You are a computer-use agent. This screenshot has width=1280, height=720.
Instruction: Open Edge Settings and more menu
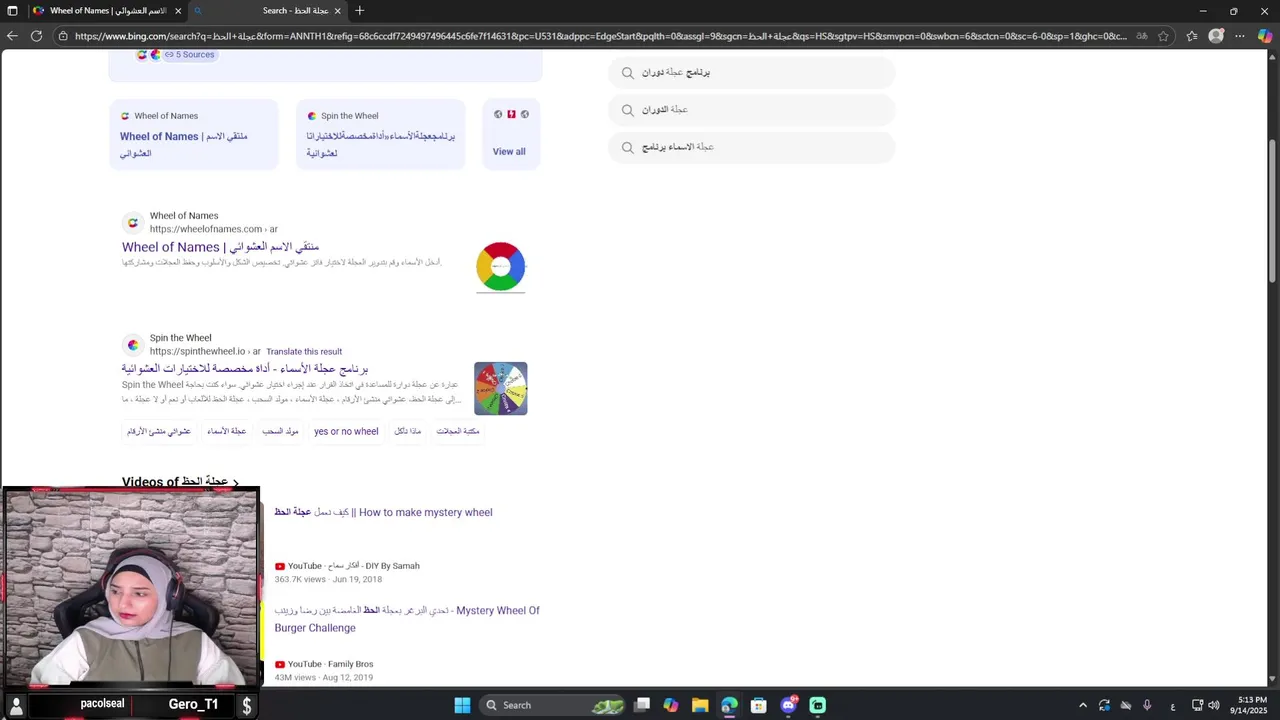click(x=1240, y=36)
